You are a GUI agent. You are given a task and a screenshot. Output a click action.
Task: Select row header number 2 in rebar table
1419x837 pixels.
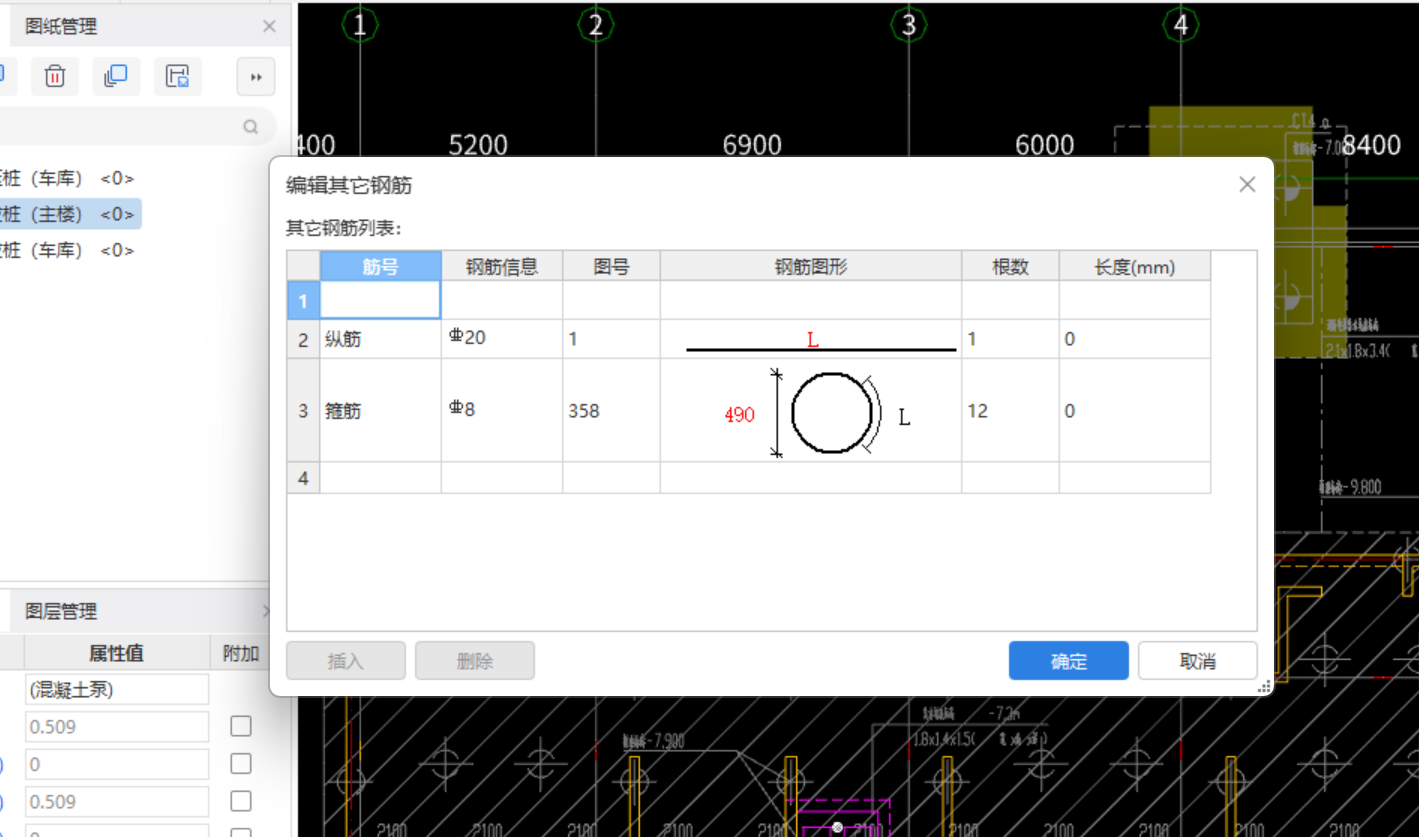coord(303,340)
